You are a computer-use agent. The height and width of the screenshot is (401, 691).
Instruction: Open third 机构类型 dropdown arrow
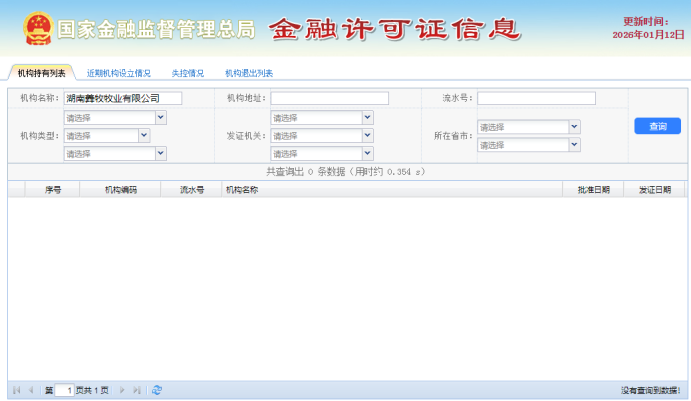pyautogui.click(x=161, y=153)
